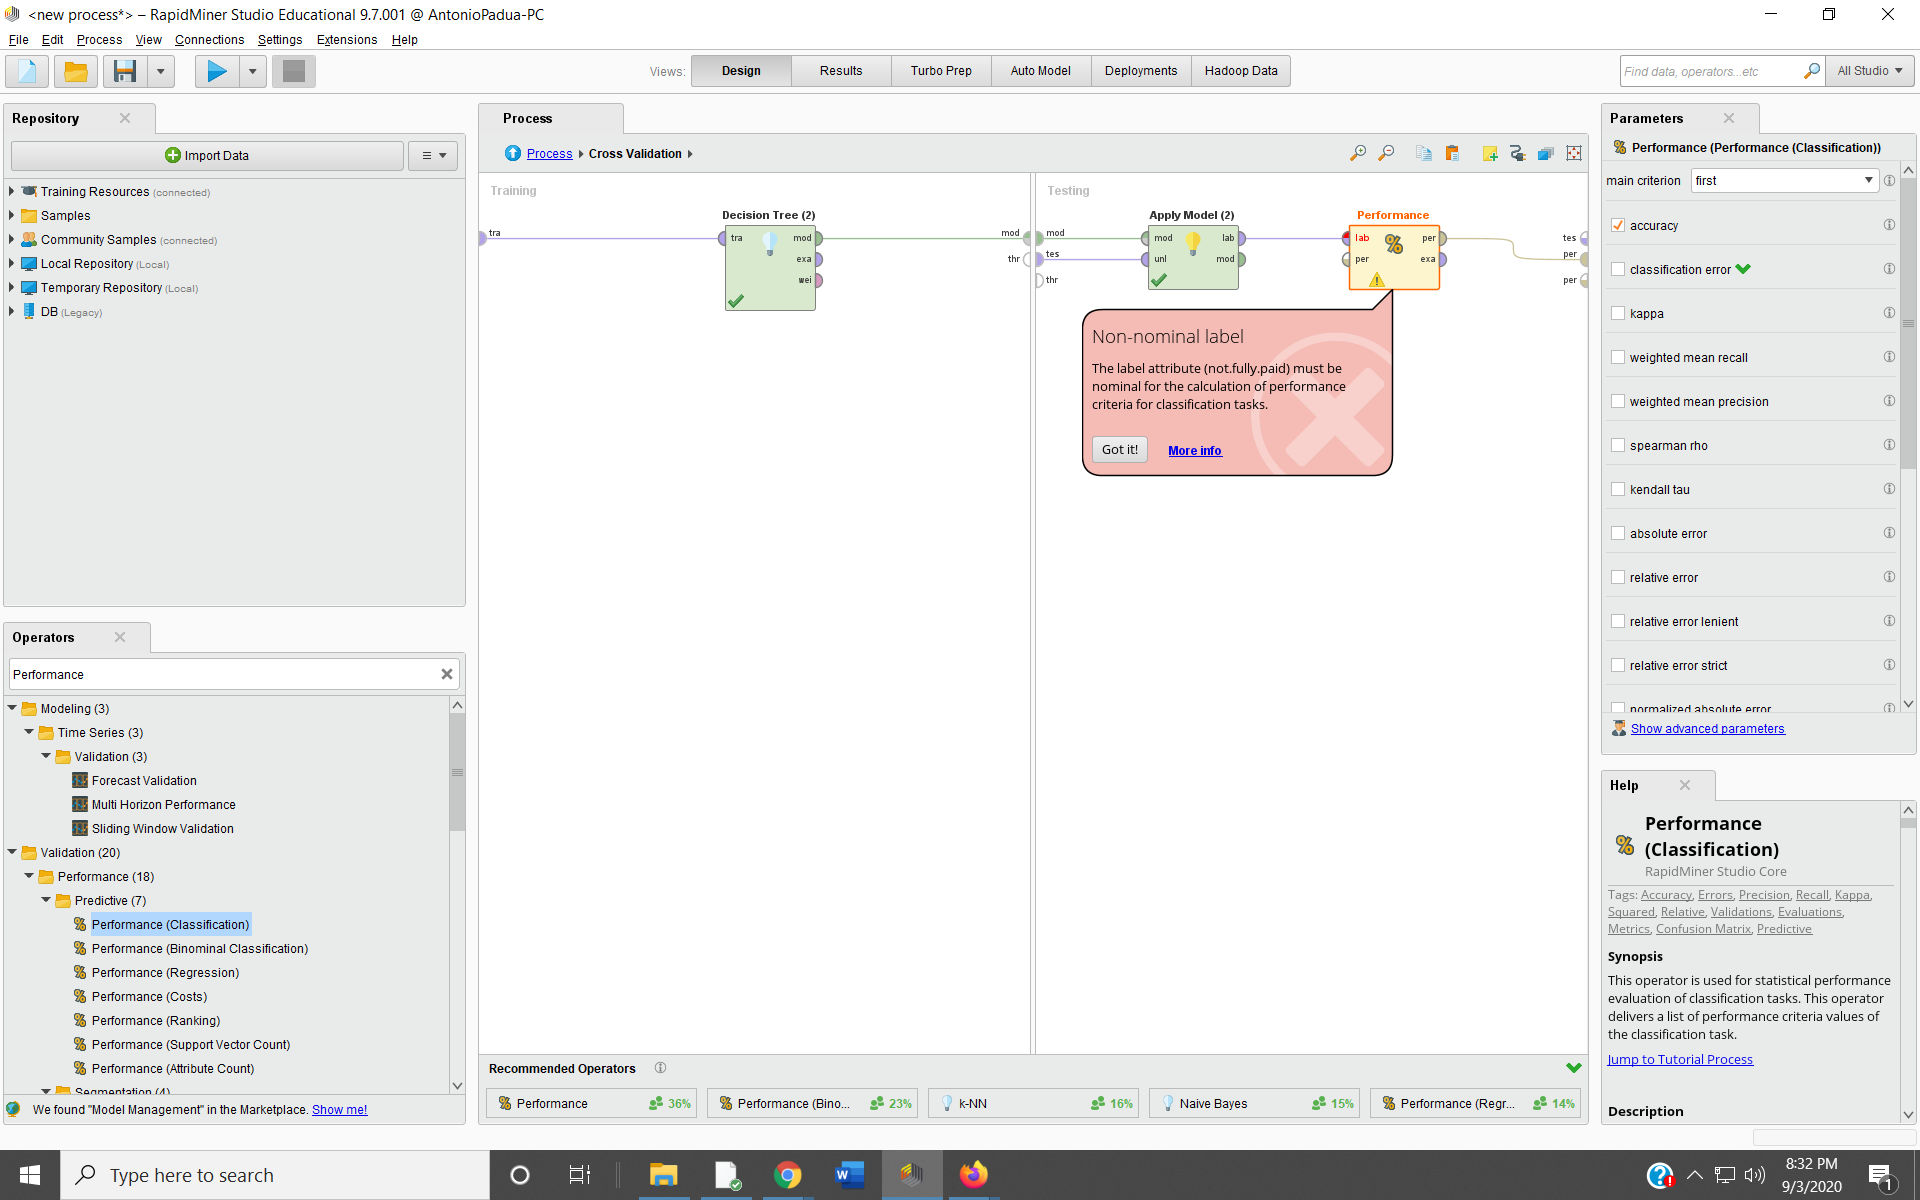Tick the spearman rho checkbox
This screenshot has width=1920, height=1200.
[1618, 445]
